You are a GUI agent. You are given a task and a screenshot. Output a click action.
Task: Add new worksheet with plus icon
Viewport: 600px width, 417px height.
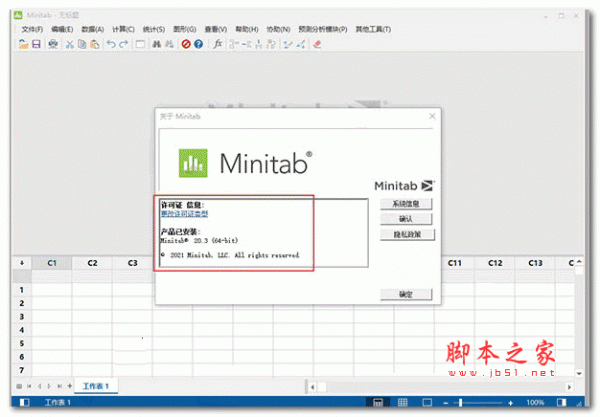(x=70, y=386)
